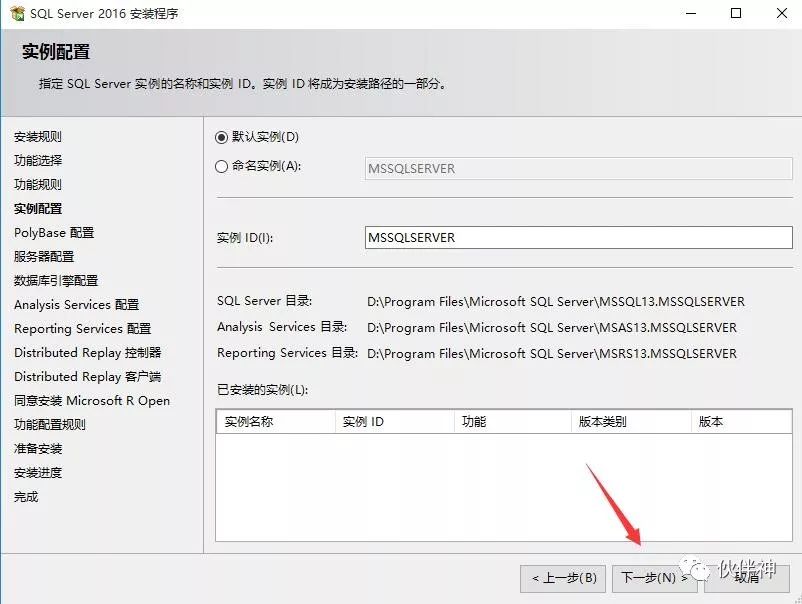
Task: Select the 命名实例(A) radio button
Action: click(x=221, y=166)
